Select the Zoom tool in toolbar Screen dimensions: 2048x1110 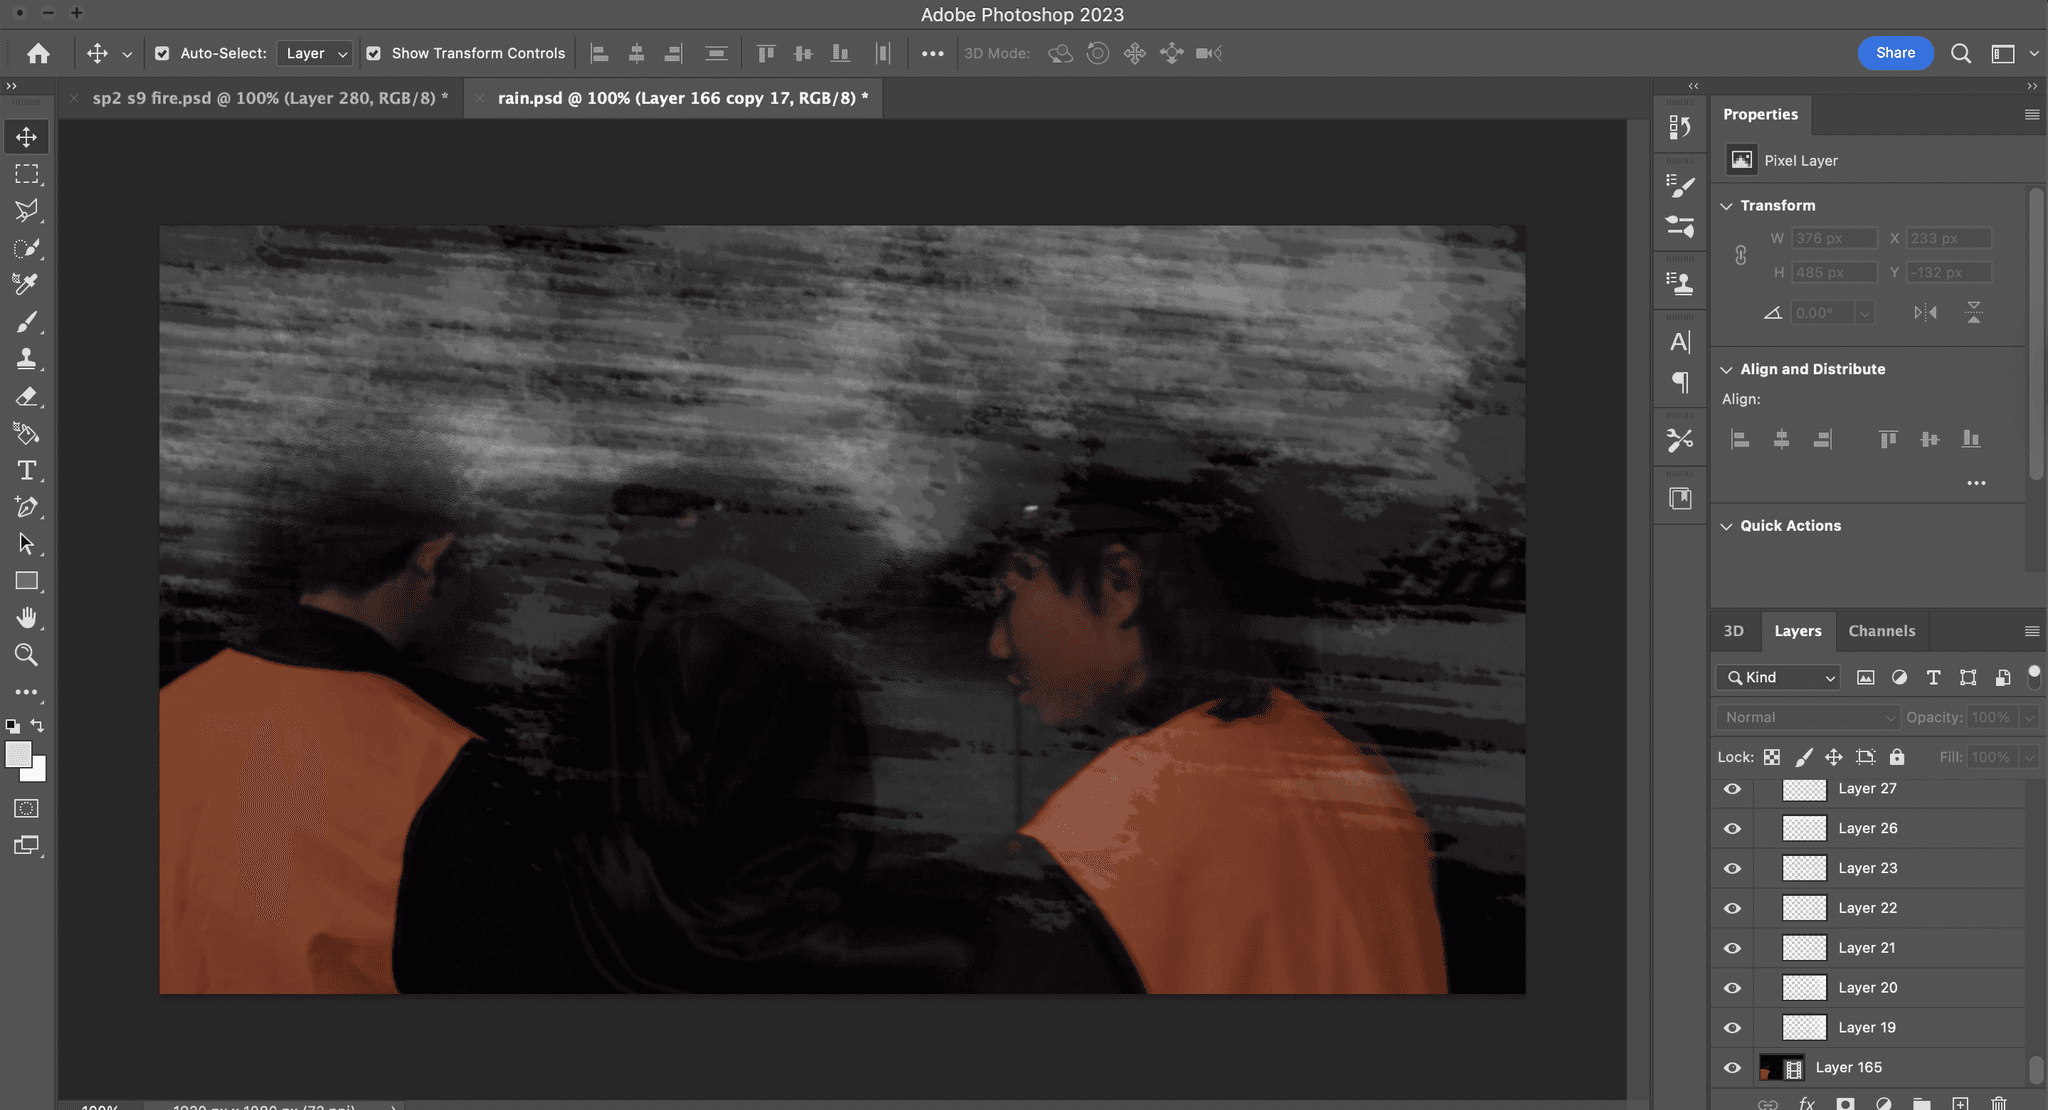[27, 655]
